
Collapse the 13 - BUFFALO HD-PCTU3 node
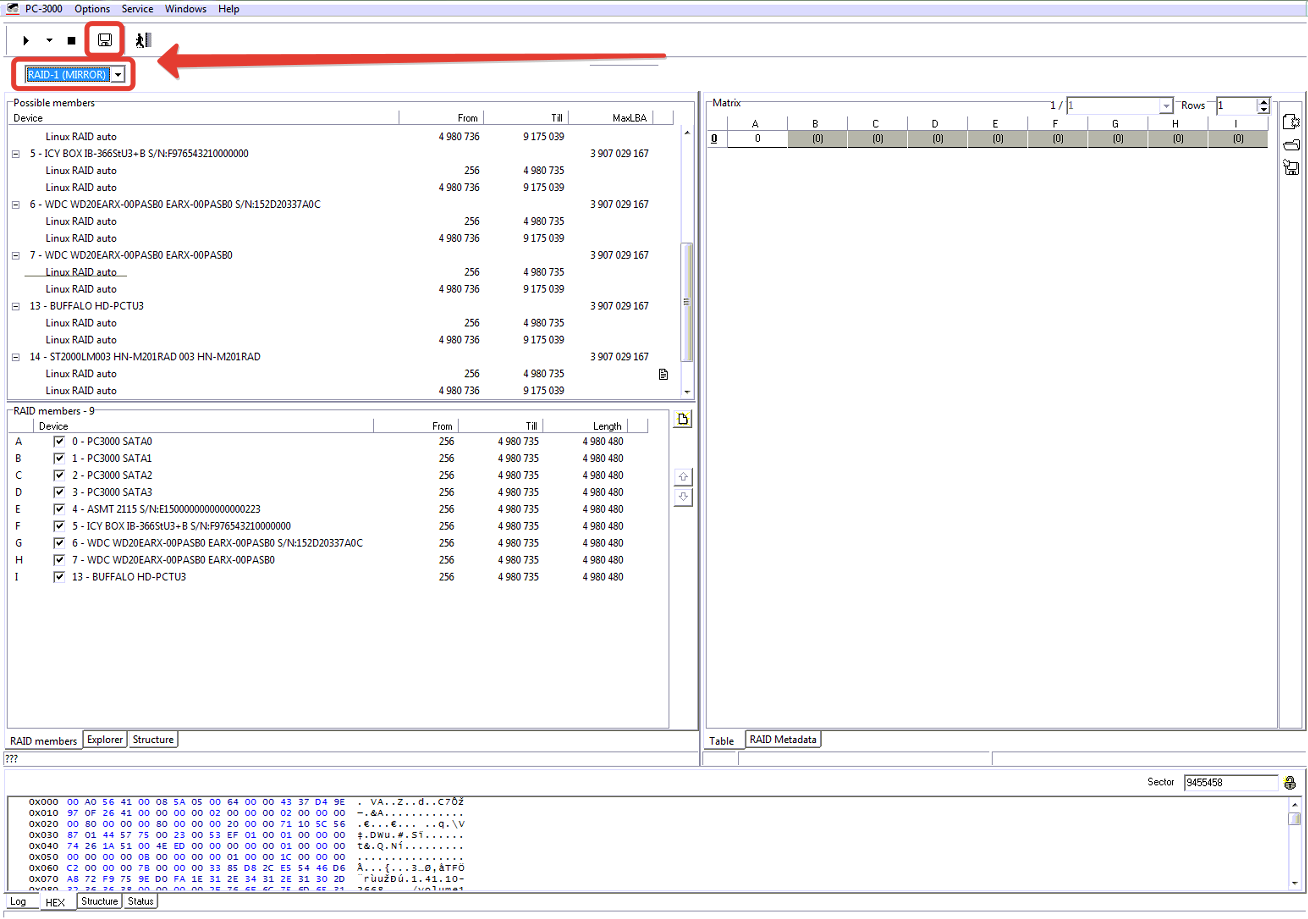16,307
